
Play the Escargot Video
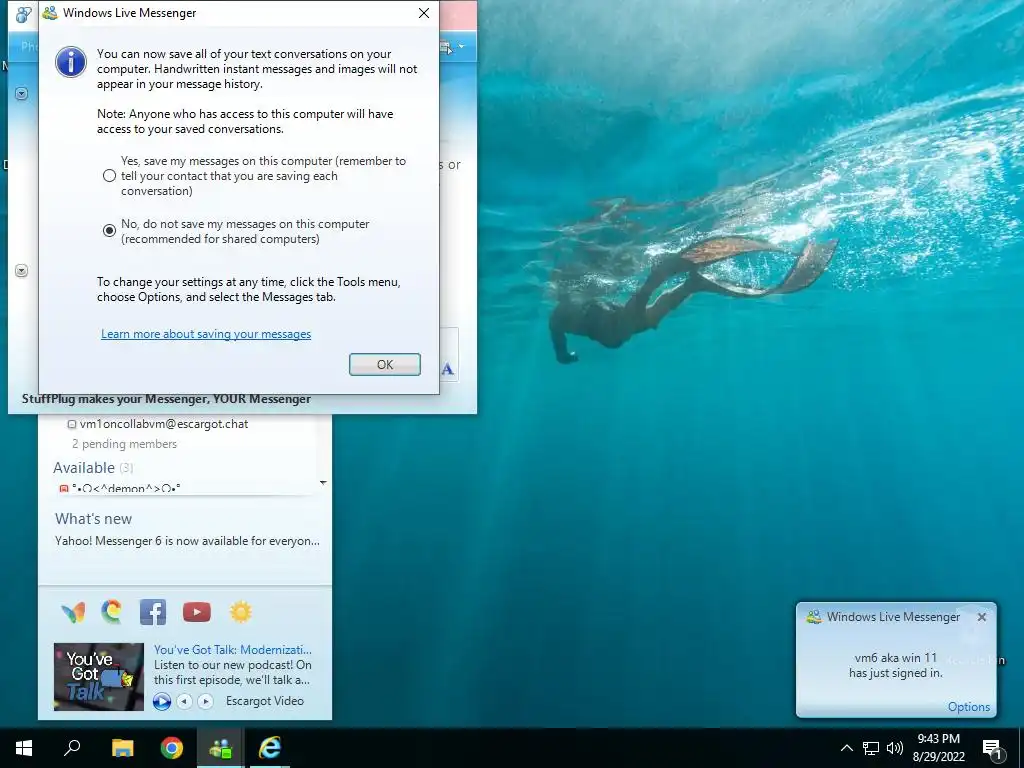pos(161,701)
